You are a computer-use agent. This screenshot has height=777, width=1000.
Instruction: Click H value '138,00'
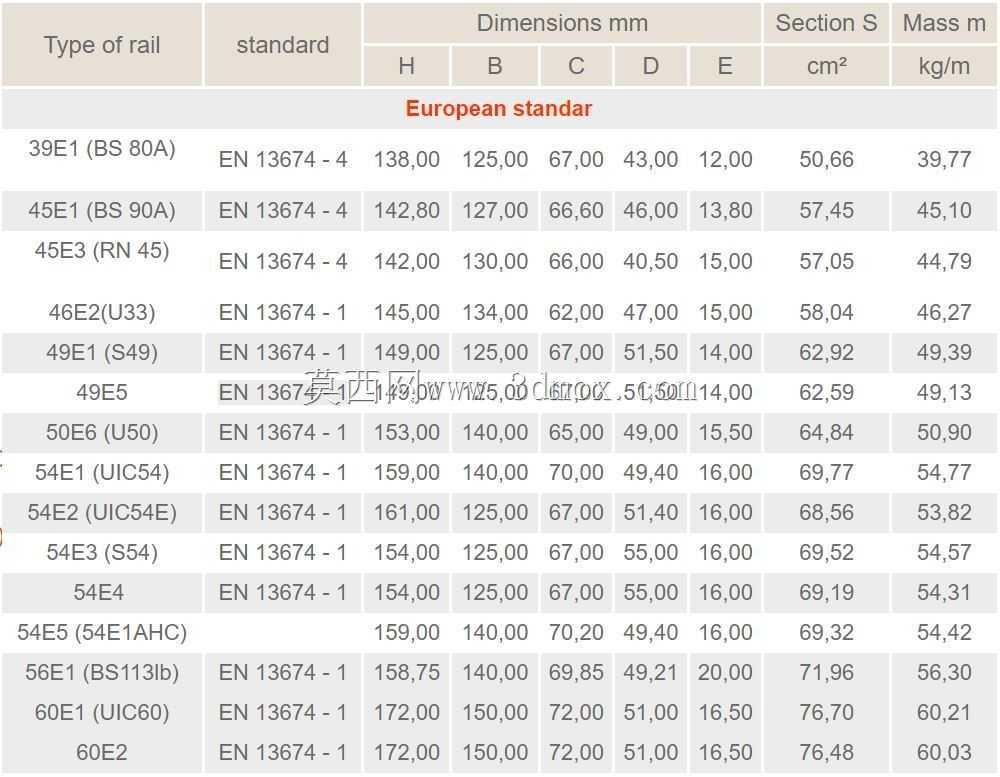(x=406, y=159)
